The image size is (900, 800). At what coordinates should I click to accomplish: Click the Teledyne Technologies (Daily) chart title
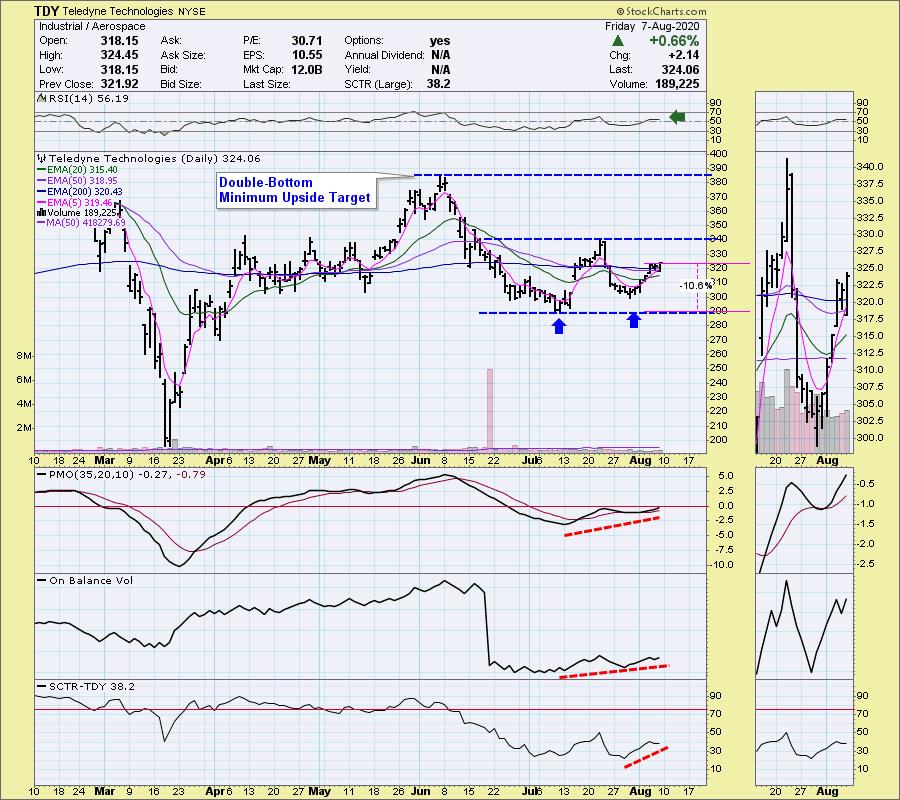tap(148, 158)
